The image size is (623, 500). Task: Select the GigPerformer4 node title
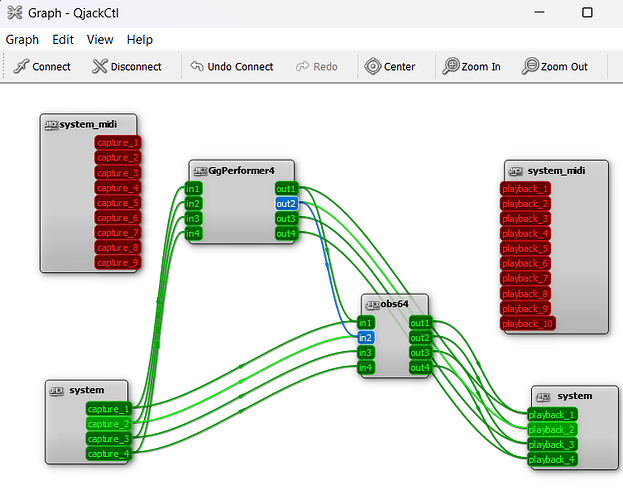242,171
